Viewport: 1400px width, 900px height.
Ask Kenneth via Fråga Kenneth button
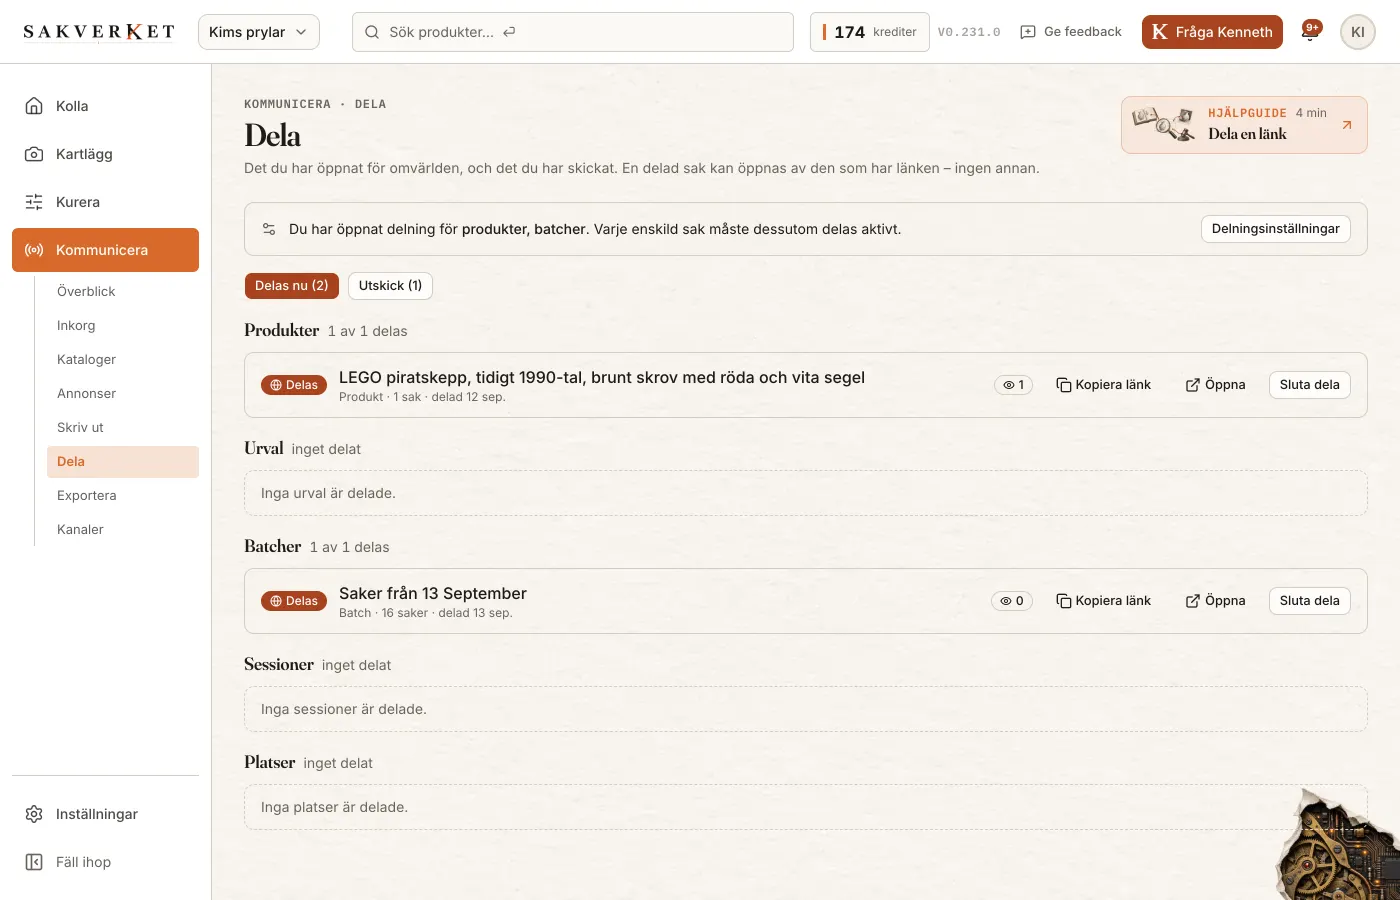tap(1212, 32)
